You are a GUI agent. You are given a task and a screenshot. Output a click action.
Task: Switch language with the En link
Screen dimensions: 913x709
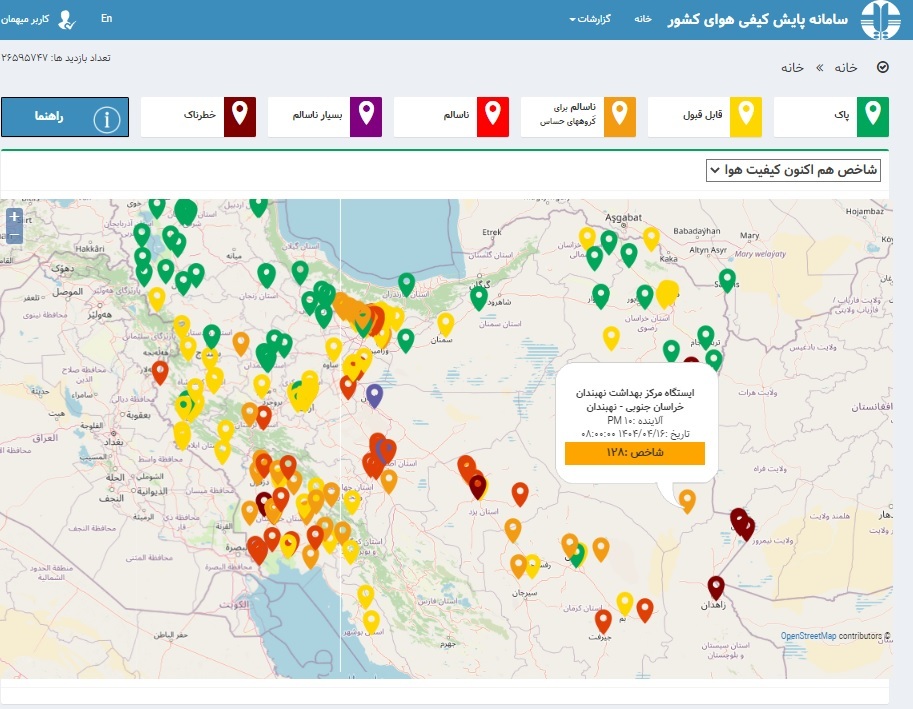click(107, 19)
